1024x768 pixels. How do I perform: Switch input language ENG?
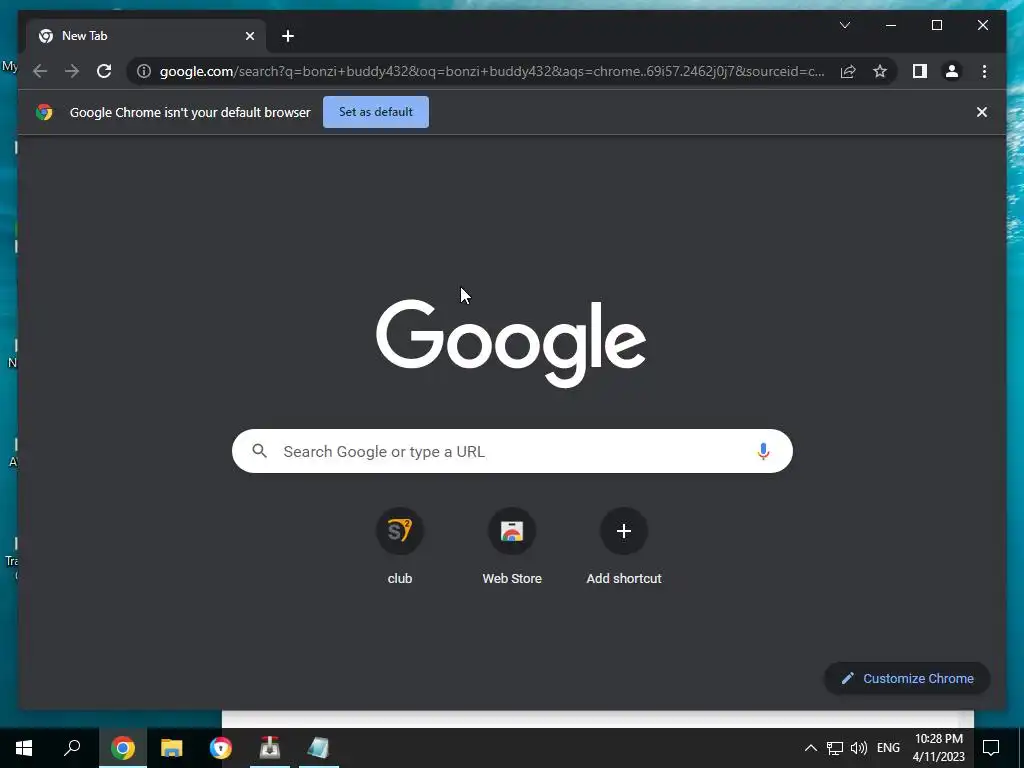coord(888,748)
